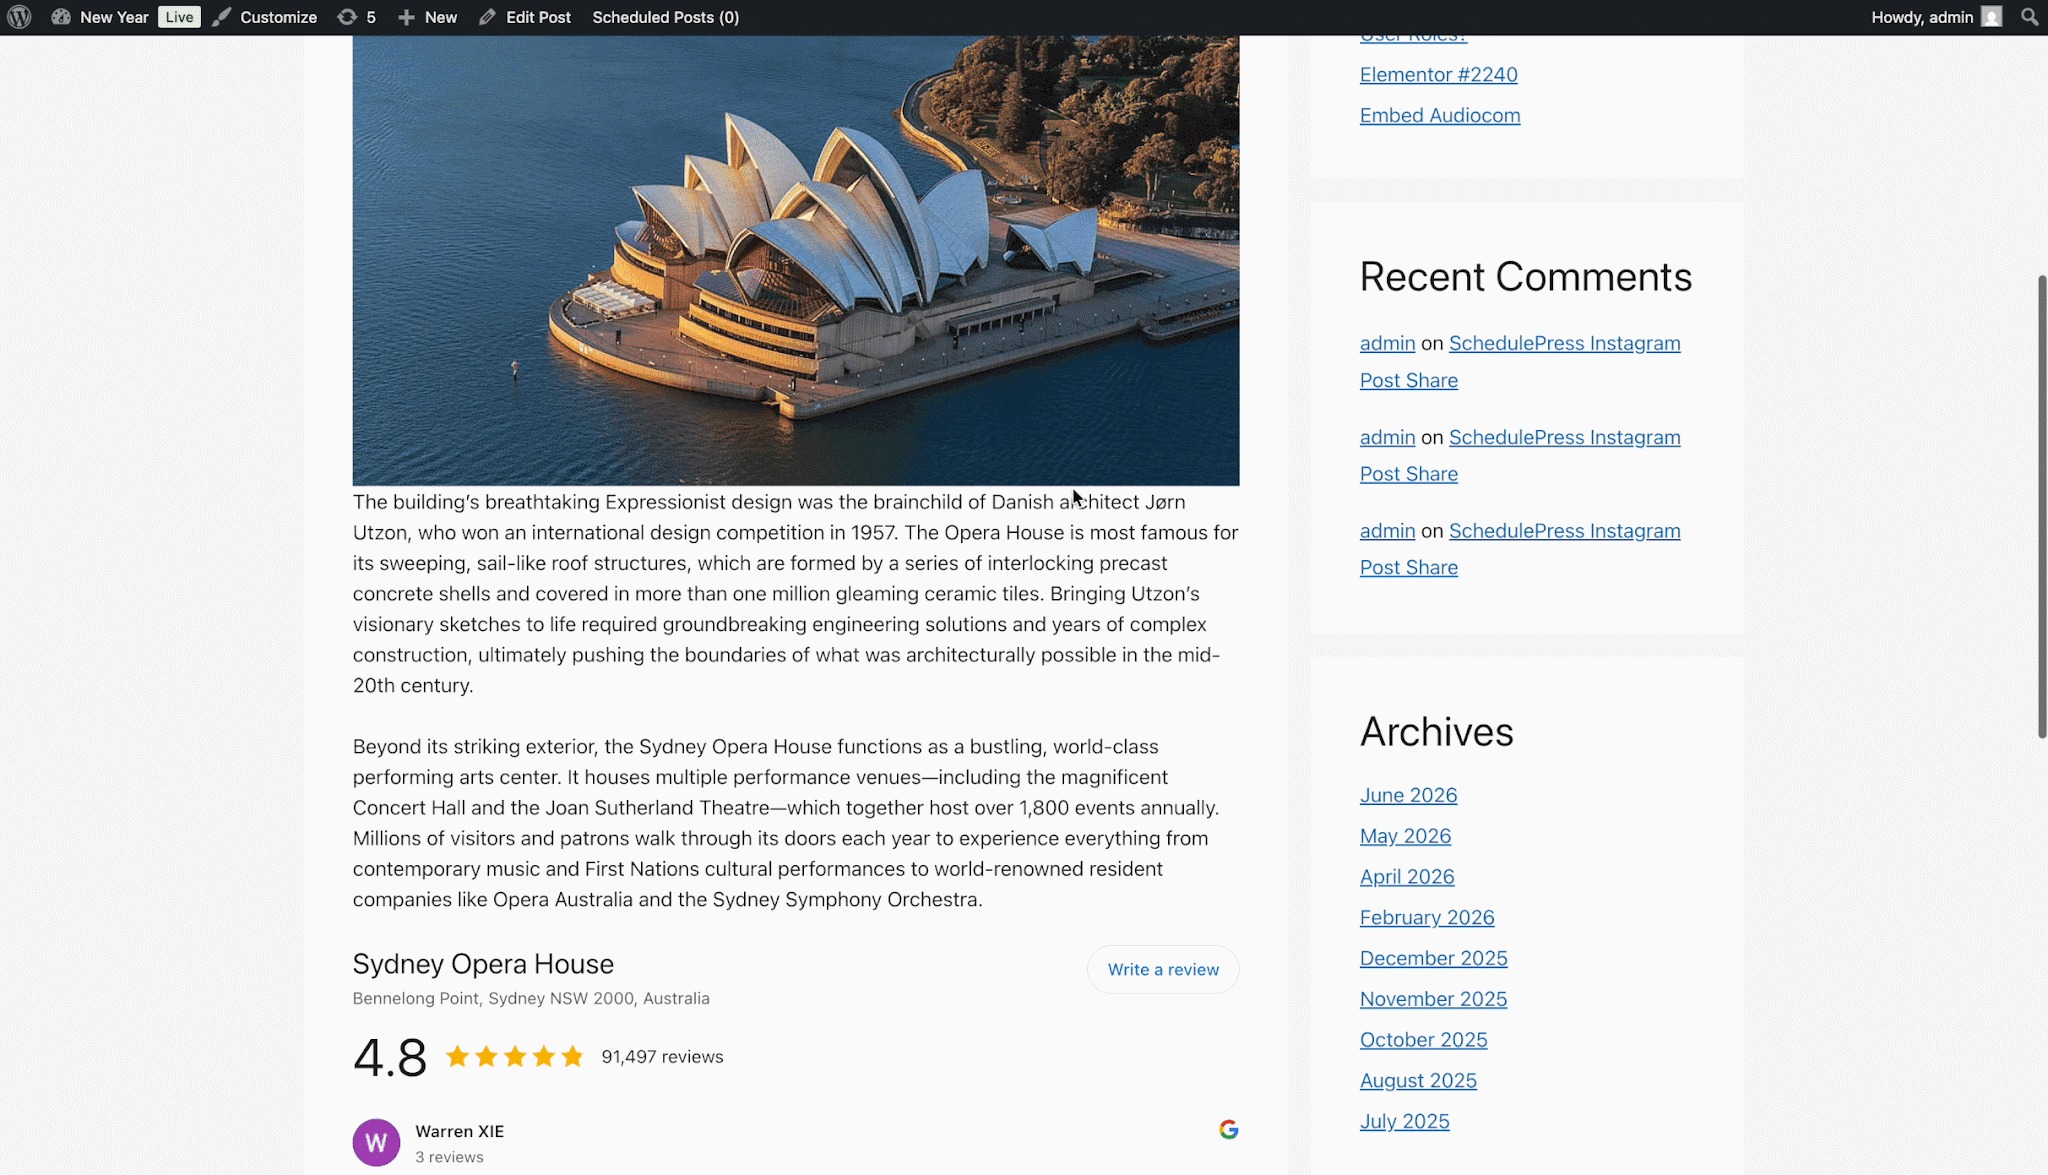Viewport: 2048px width, 1175px height.
Task: Open the December 2025 archive
Action: coord(1433,958)
